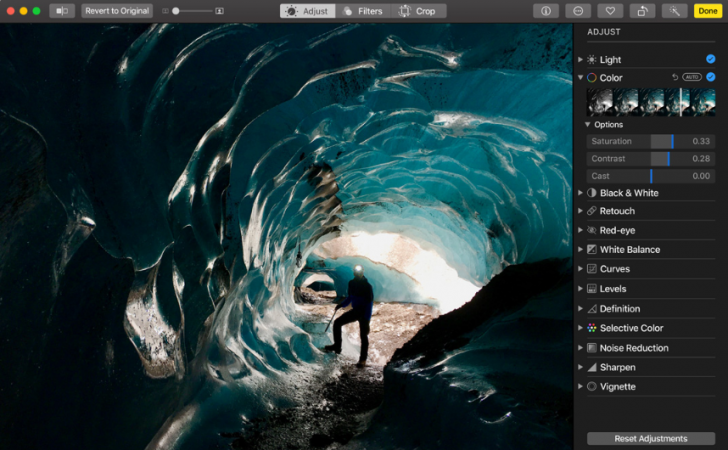Click Revert to Original

pyautogui.click(x=117, y=11)
